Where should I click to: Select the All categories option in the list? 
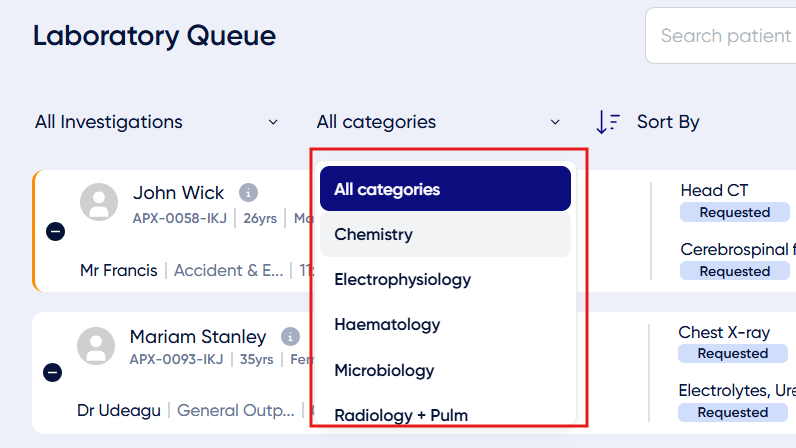[x=445, y=189]
